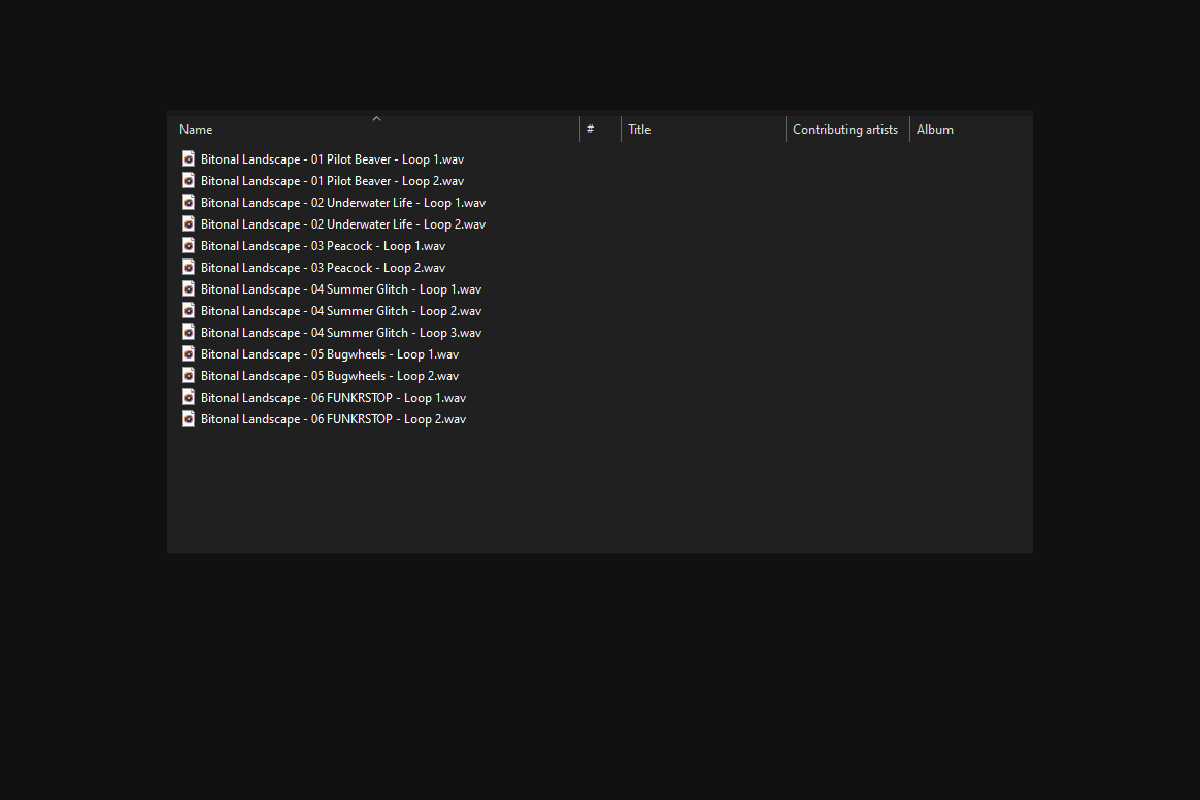
Task: Click the file icon of FUNKRSTOP Loop 1.wav
Action: tap(188, 397)
